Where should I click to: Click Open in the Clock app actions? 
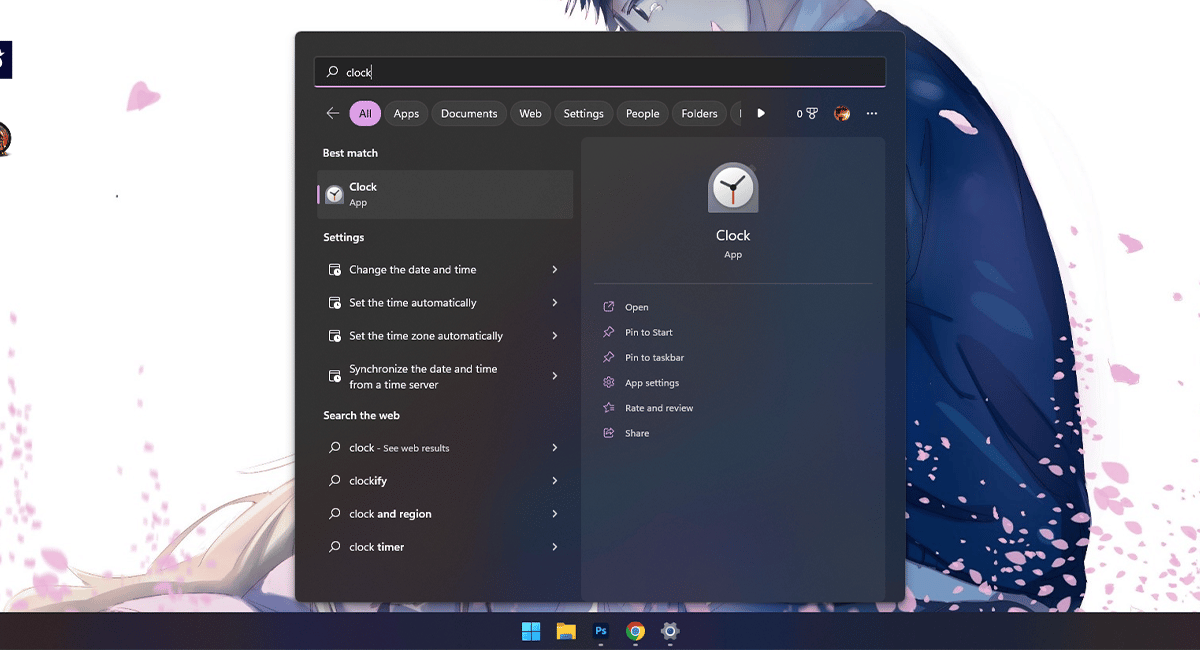click(637, 307)
